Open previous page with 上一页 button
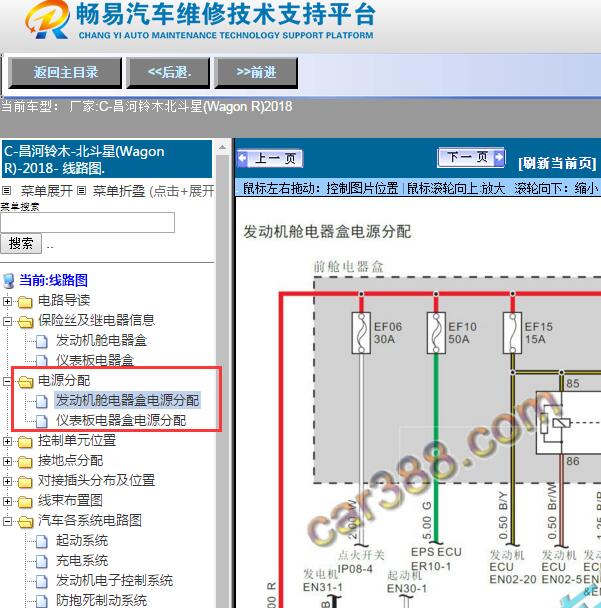This screenshot has height=608, width=601. click(270, 158)
